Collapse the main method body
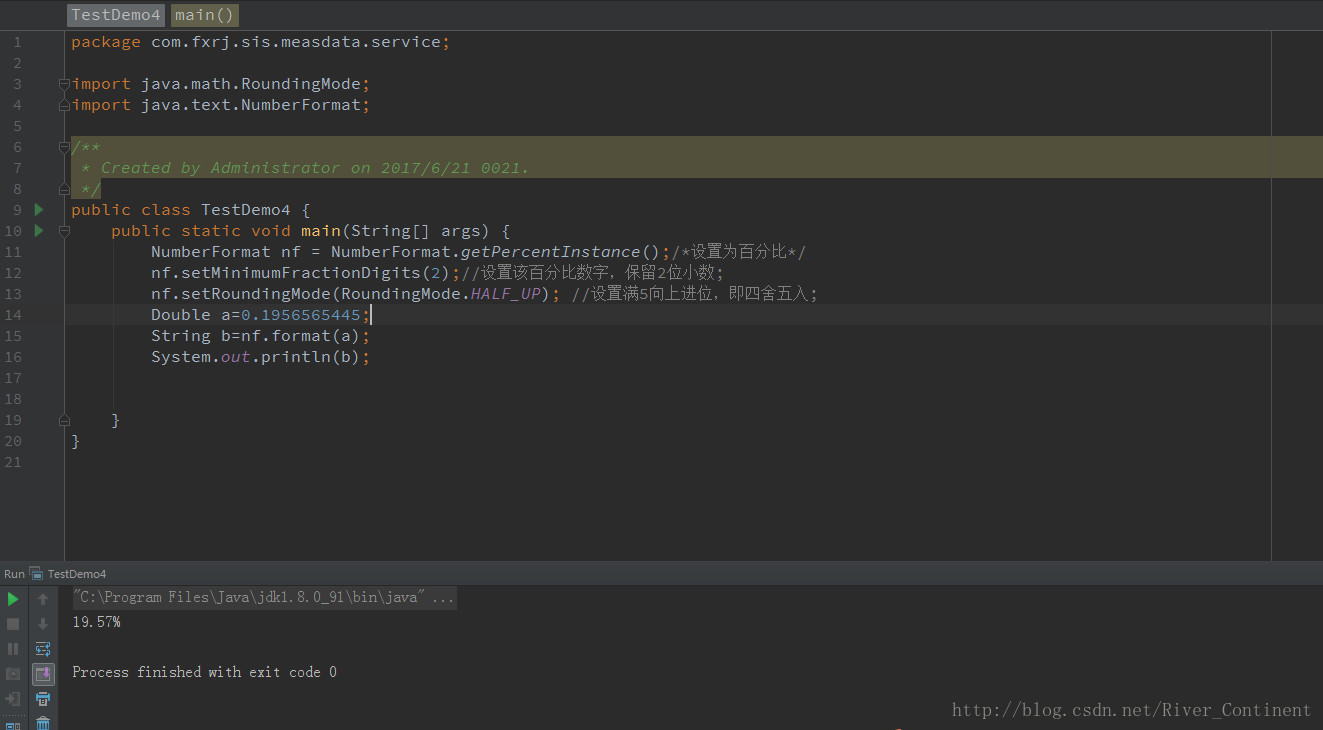Screen dimensions: 1323x730 [64, 231]
